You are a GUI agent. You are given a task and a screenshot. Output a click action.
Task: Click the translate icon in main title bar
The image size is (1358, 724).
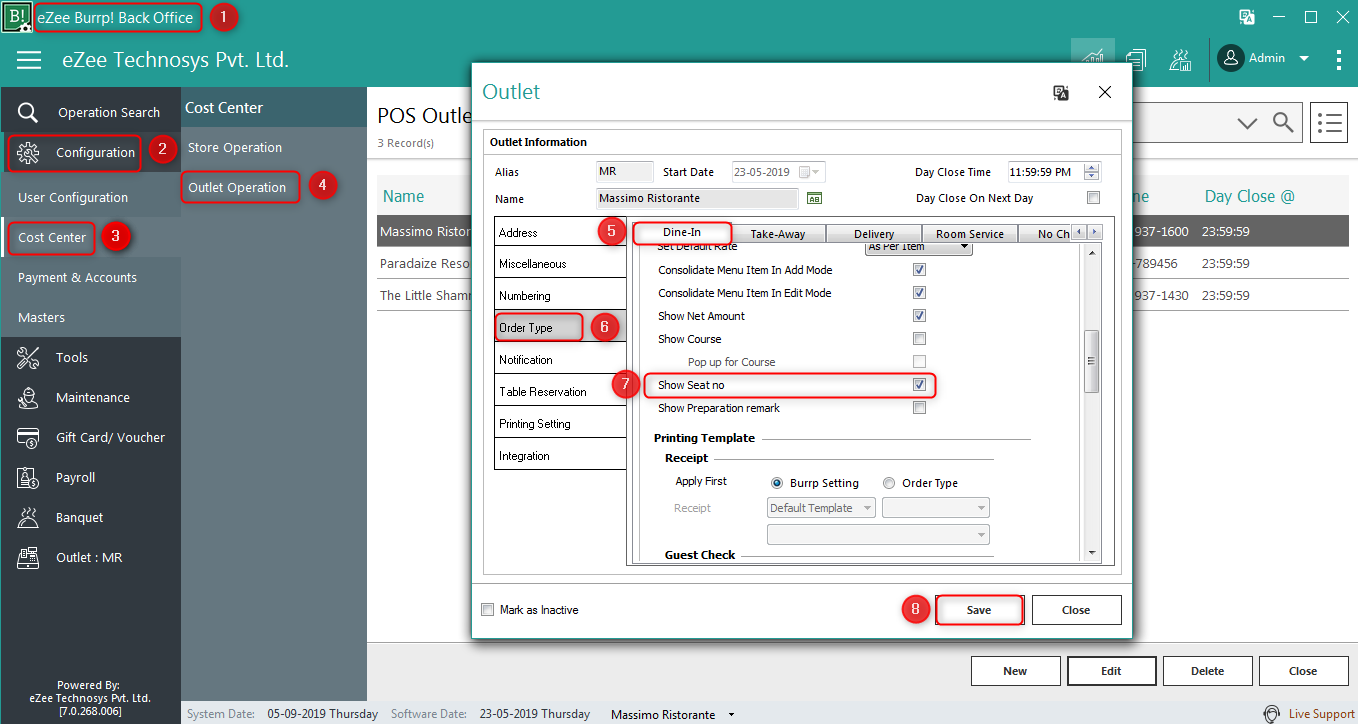pos(1247,17)
